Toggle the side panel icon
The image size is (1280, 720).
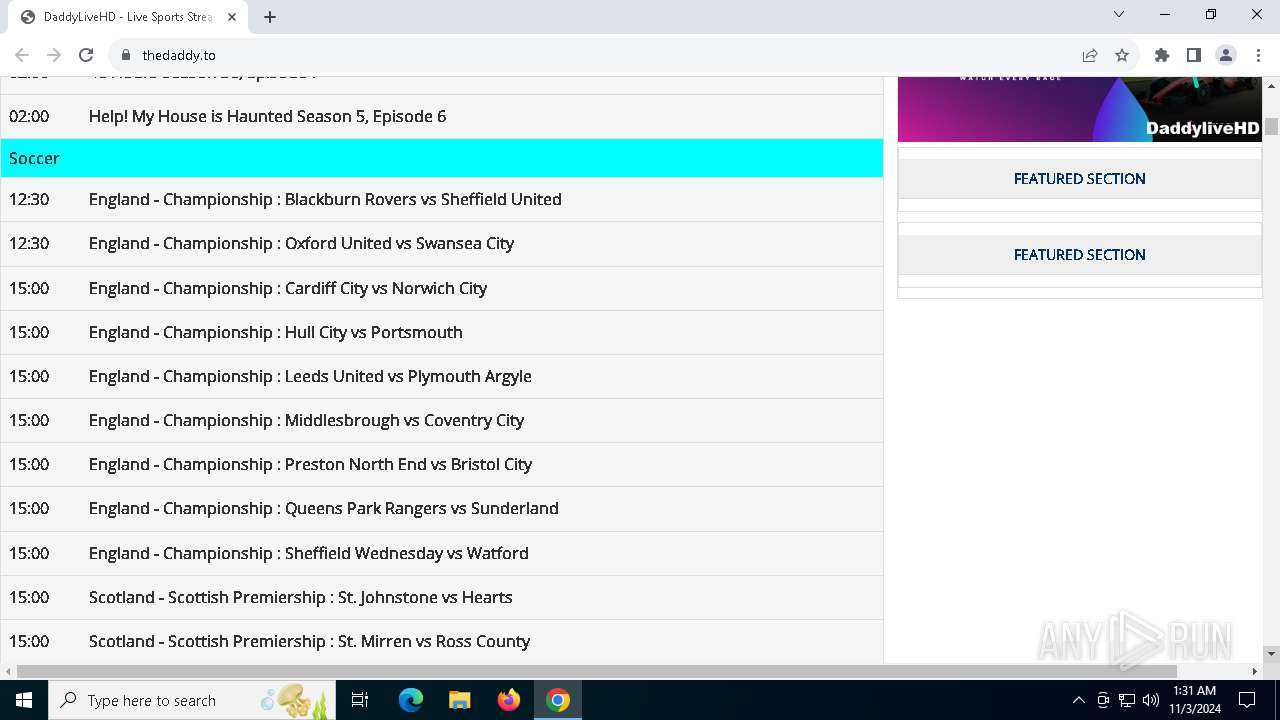pos(1194,55)
